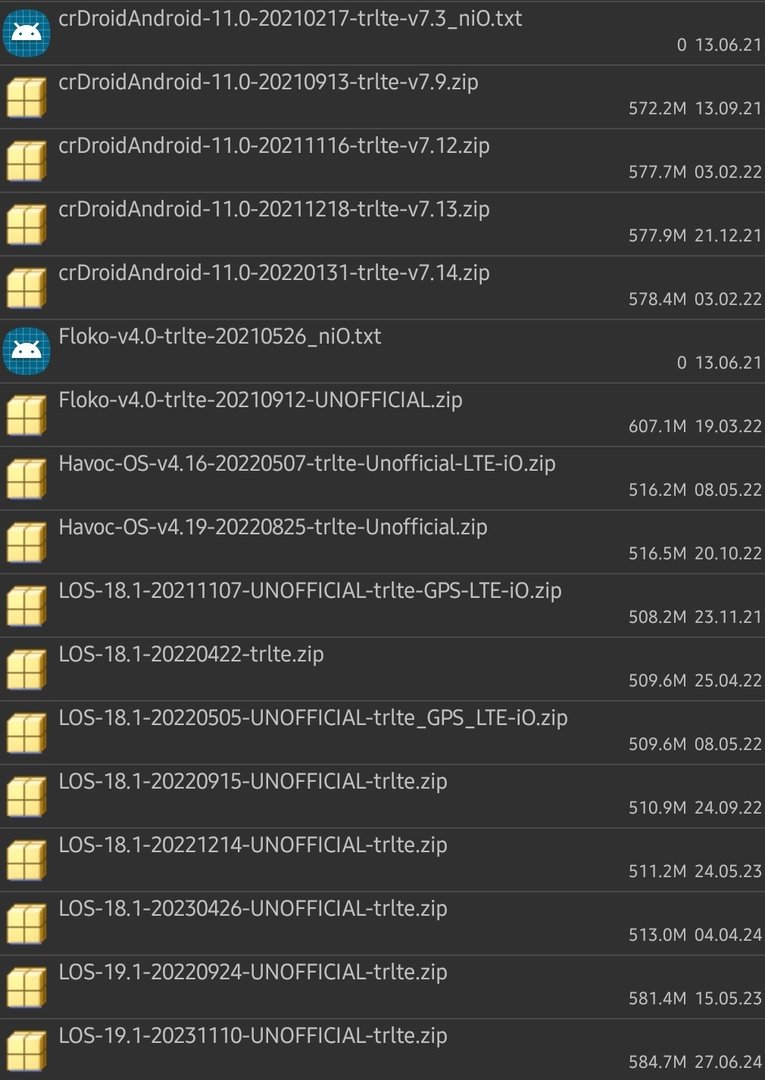
Task: Open crDroidAndroid-11.0-20211218-trlte-v7.13.zip
Action: click(382, 224)
